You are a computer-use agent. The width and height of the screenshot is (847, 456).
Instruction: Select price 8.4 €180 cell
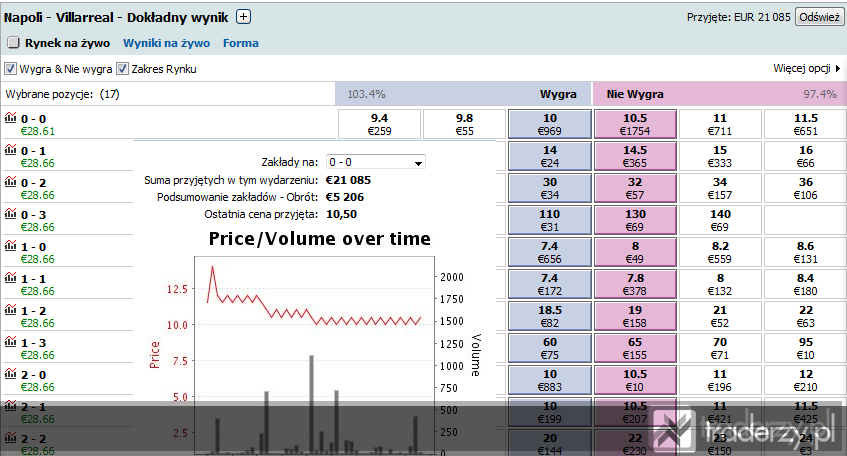click(805, 284)
